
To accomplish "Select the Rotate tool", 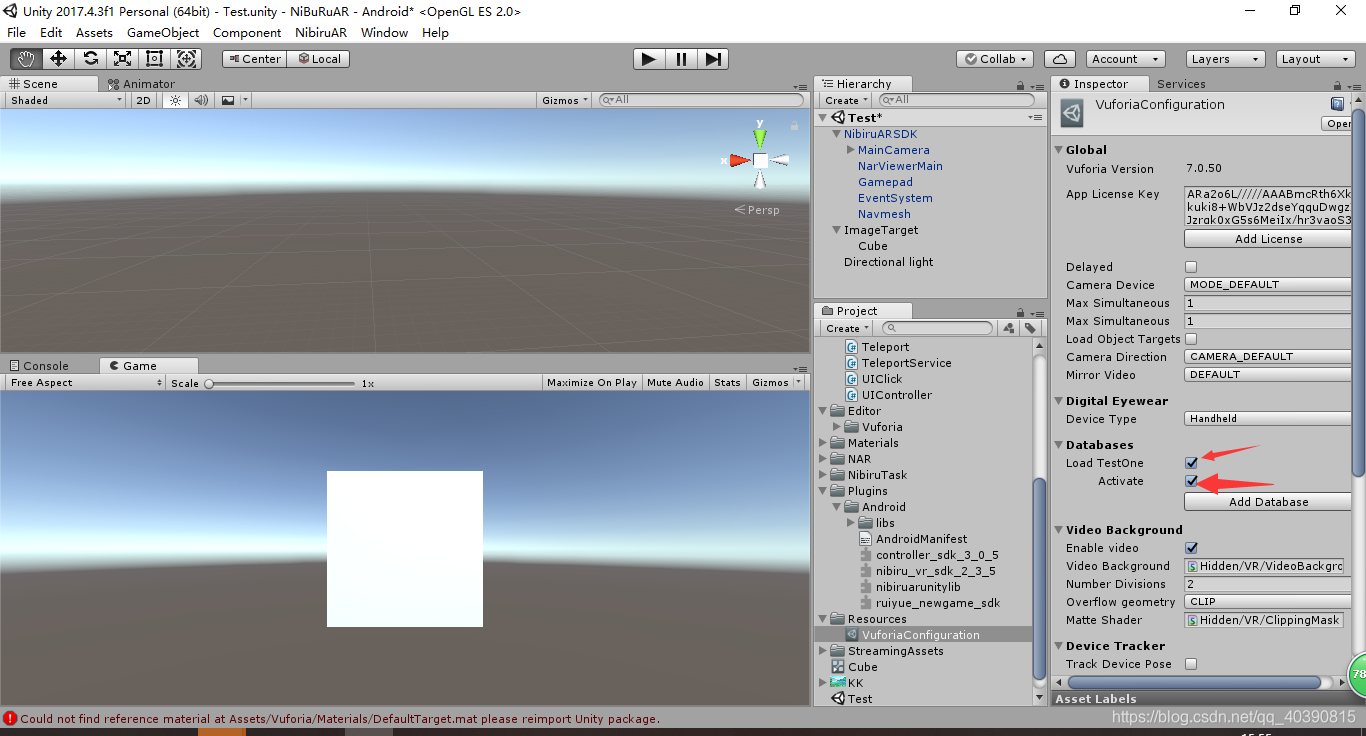I will coord(90,59).
